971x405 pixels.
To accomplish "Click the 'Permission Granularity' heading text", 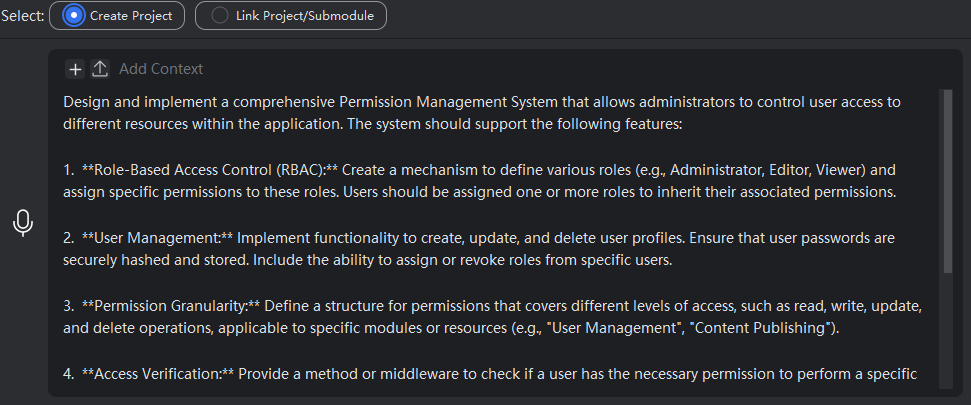I will tap(171, 306).
